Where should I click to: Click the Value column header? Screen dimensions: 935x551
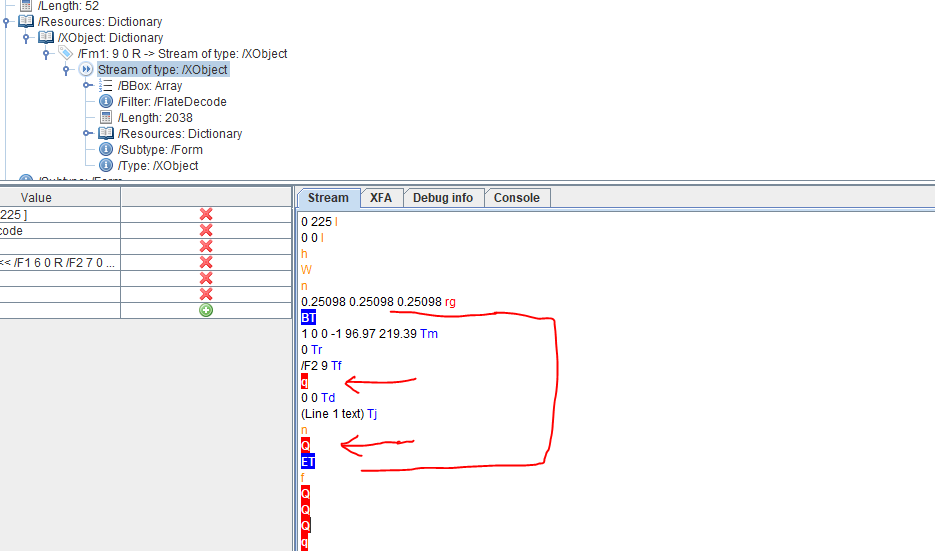click(x=37, y=198)
